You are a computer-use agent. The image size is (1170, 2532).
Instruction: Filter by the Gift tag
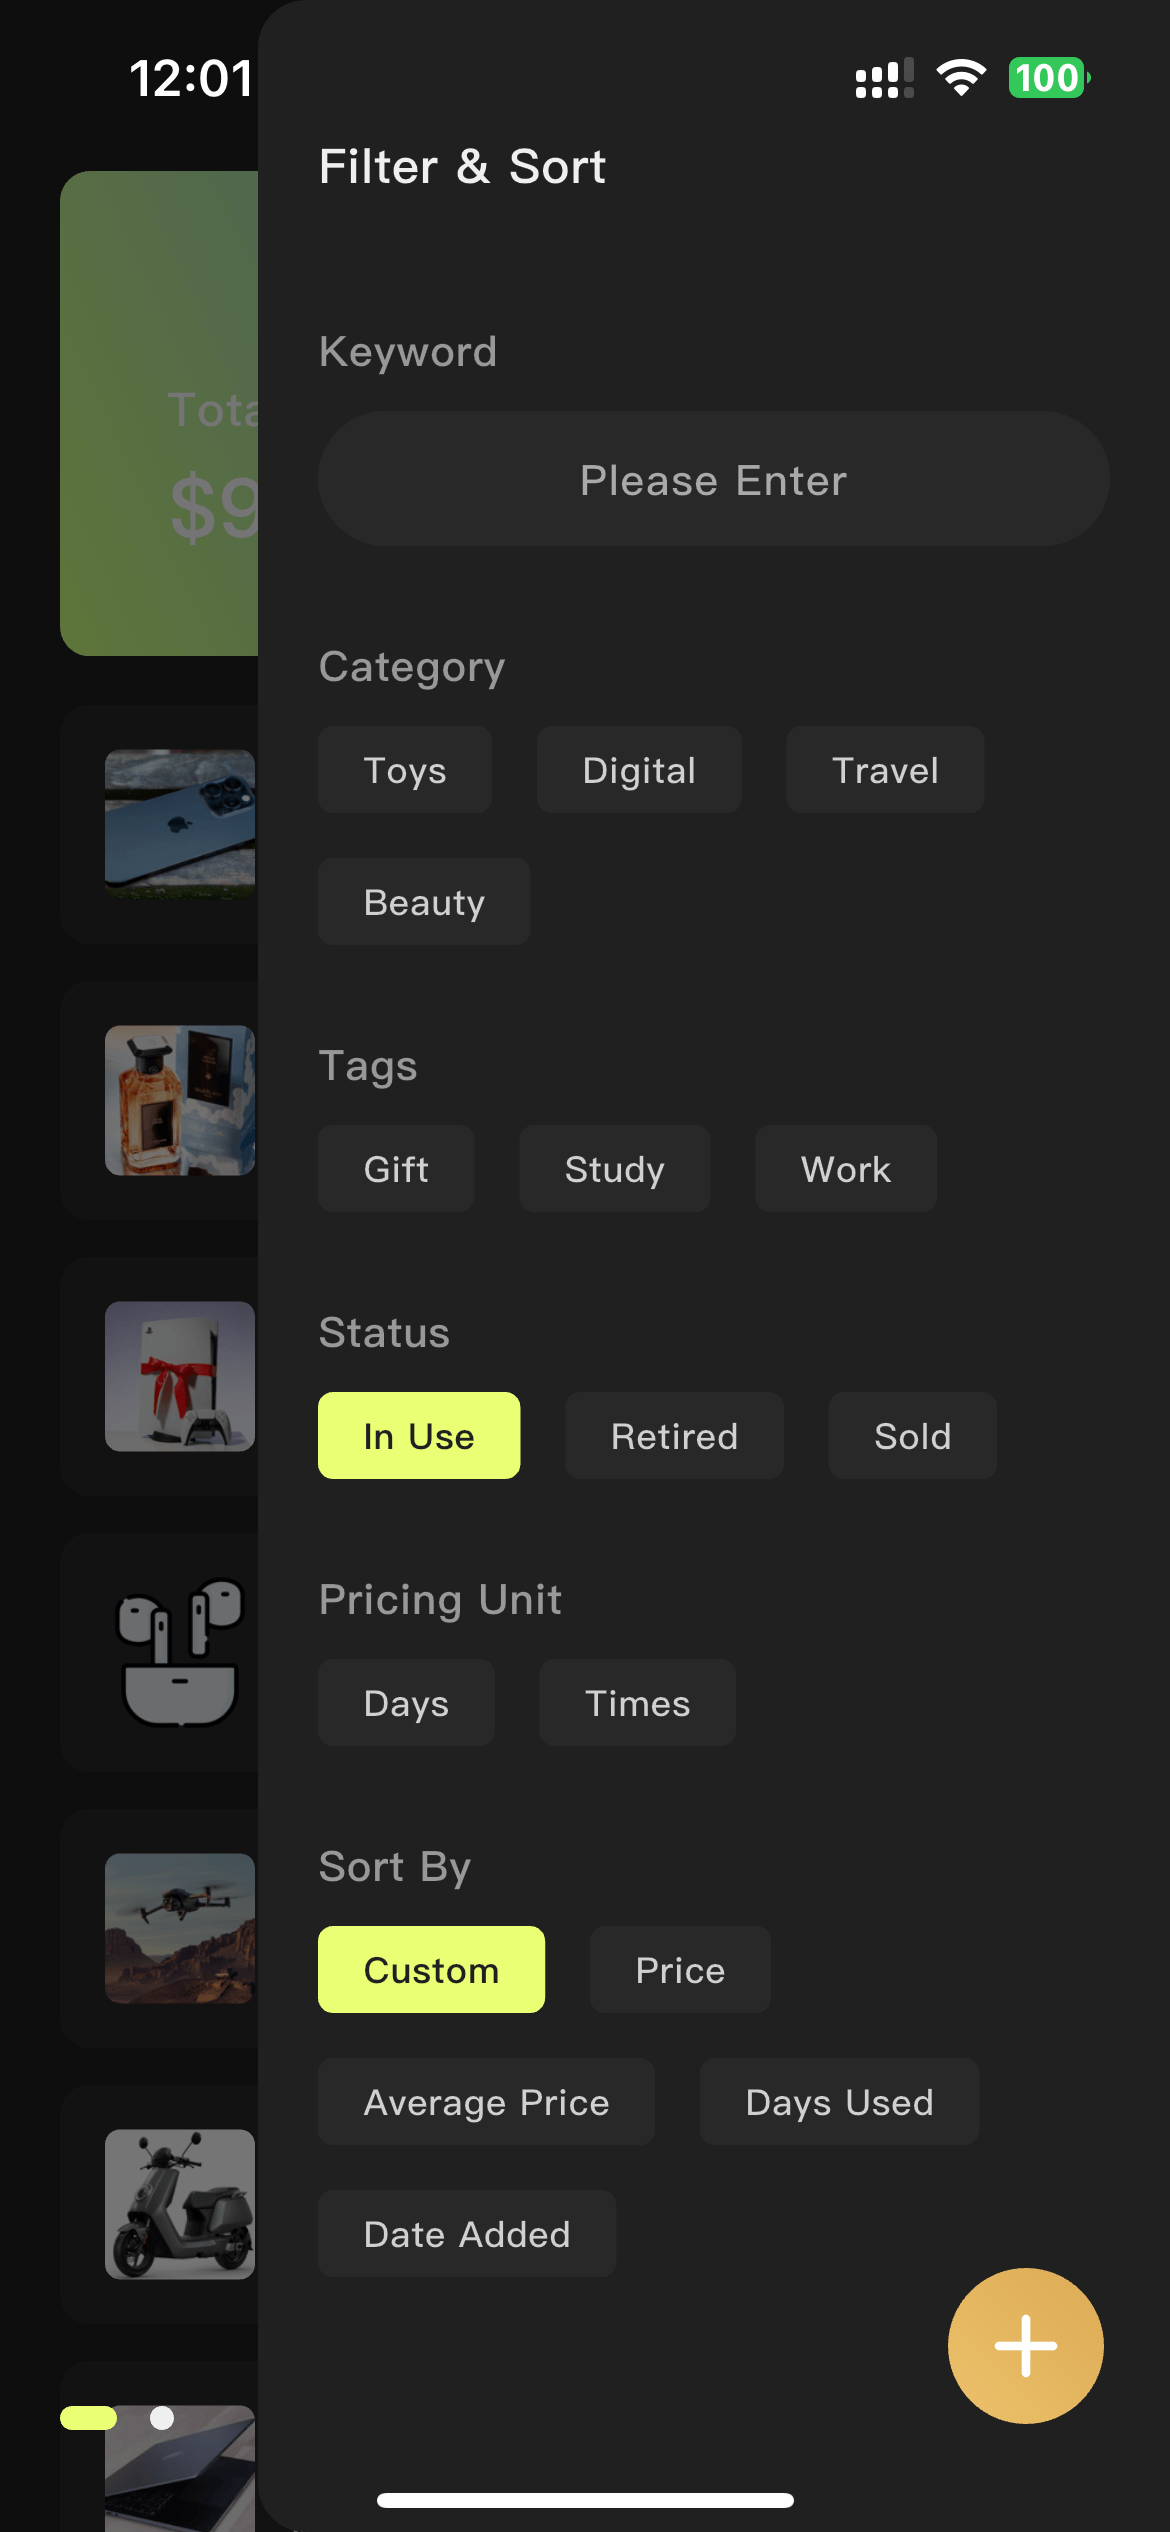(x=396, y=1169)
